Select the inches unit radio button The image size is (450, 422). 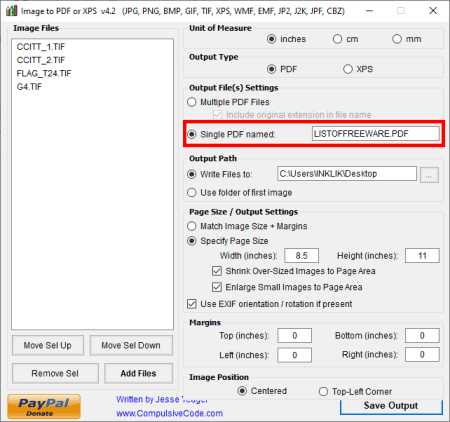point(272,39)
